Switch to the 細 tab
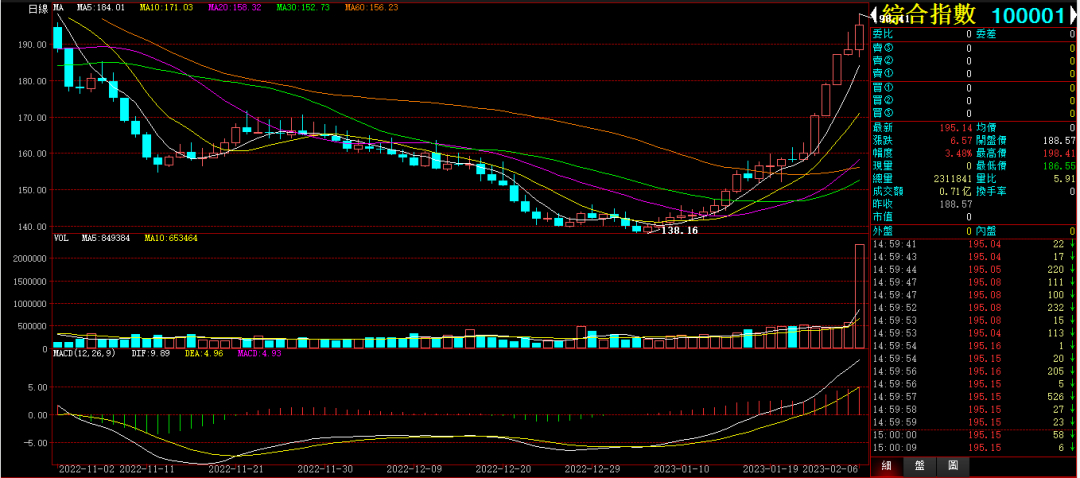The image size is (1080, 478). [x=886, y=466]
